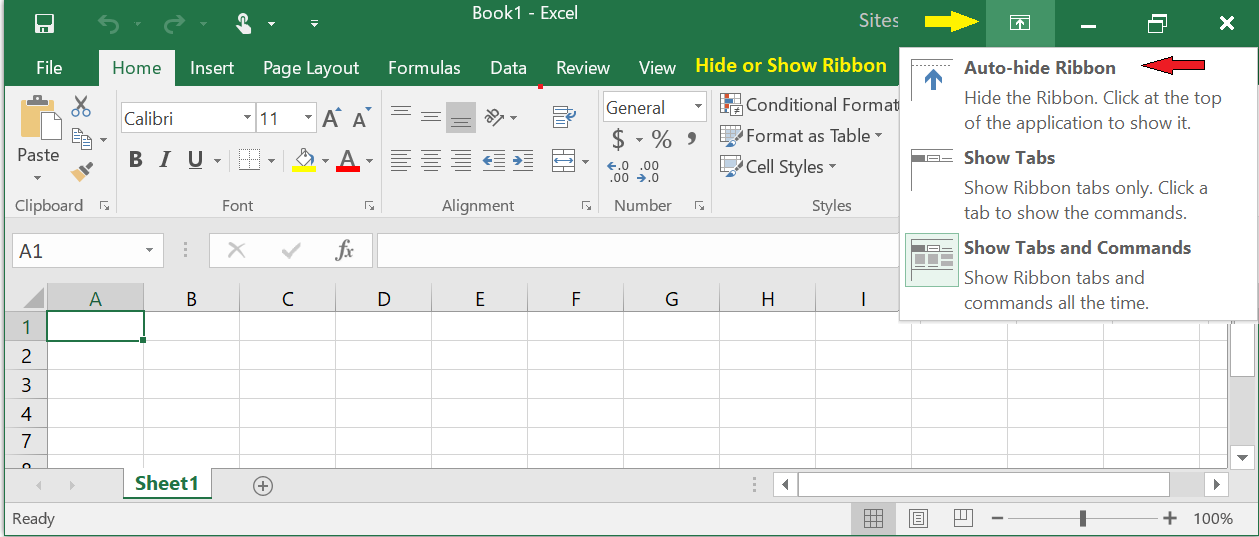Click Merge & Center icon

[564, 160]
